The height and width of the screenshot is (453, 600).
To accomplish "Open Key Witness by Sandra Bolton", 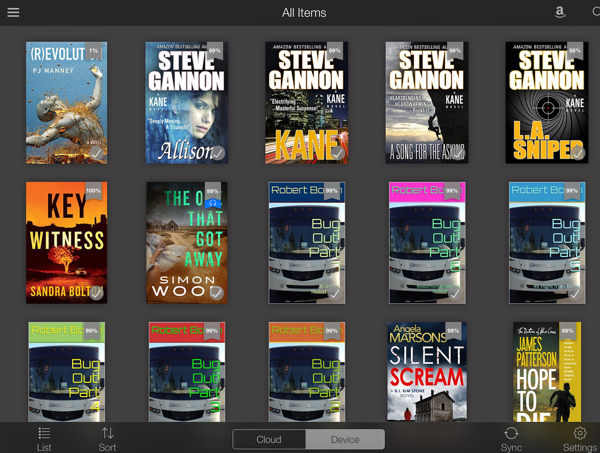I will (x=66, y=242).
